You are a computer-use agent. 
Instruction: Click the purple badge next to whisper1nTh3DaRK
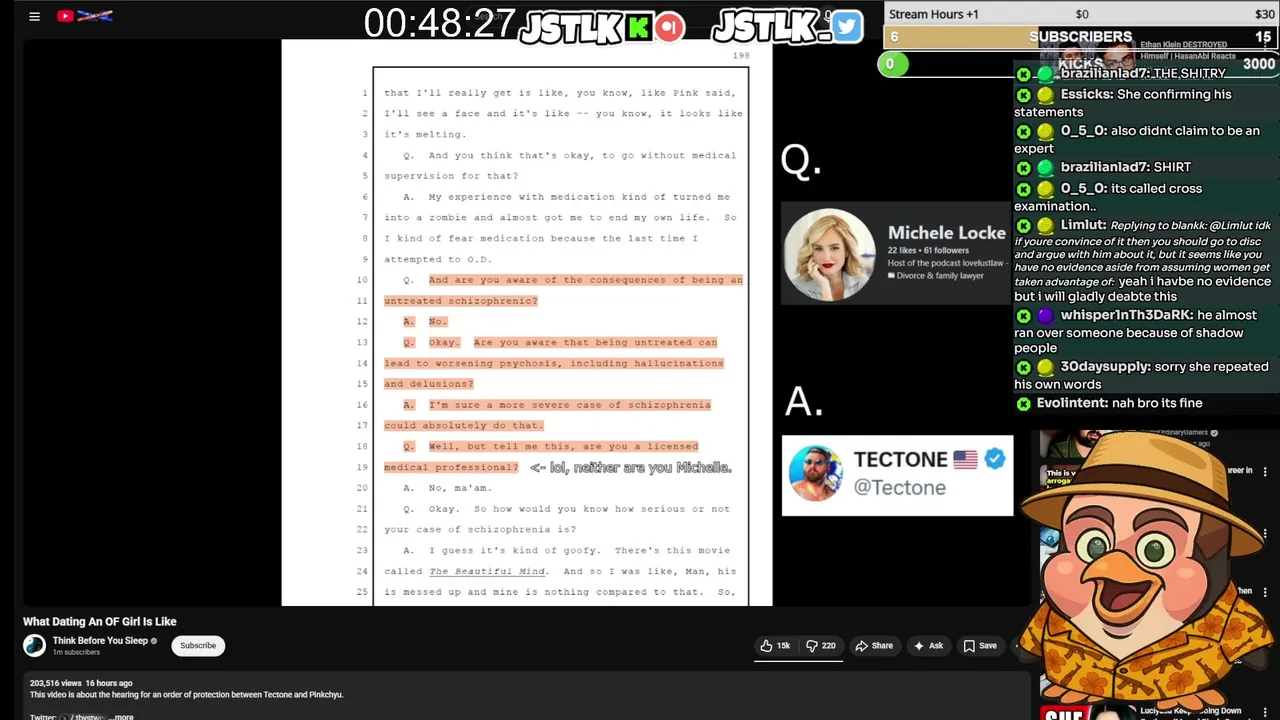(x=1045, y=316)
